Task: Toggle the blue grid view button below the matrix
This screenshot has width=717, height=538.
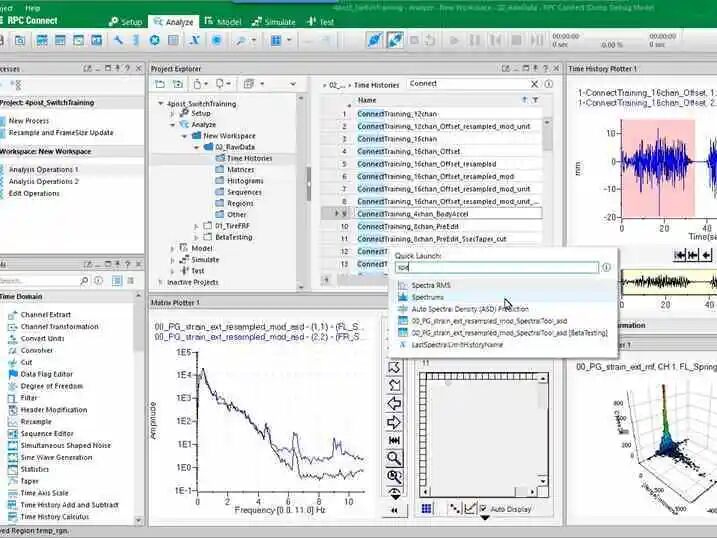Action: (426, 509)
